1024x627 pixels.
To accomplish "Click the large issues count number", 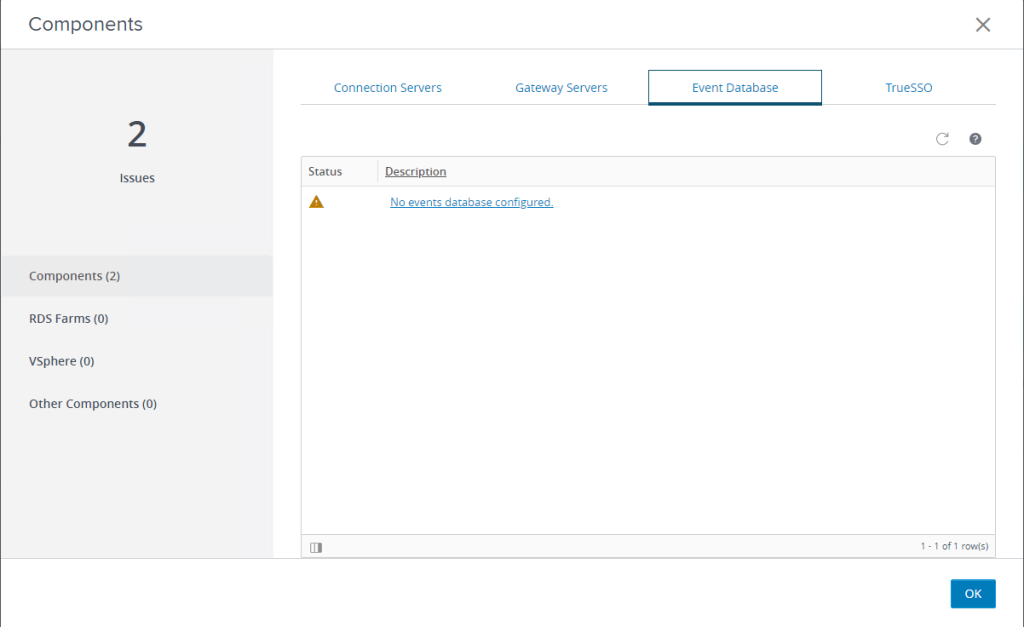I will [137, 134].
